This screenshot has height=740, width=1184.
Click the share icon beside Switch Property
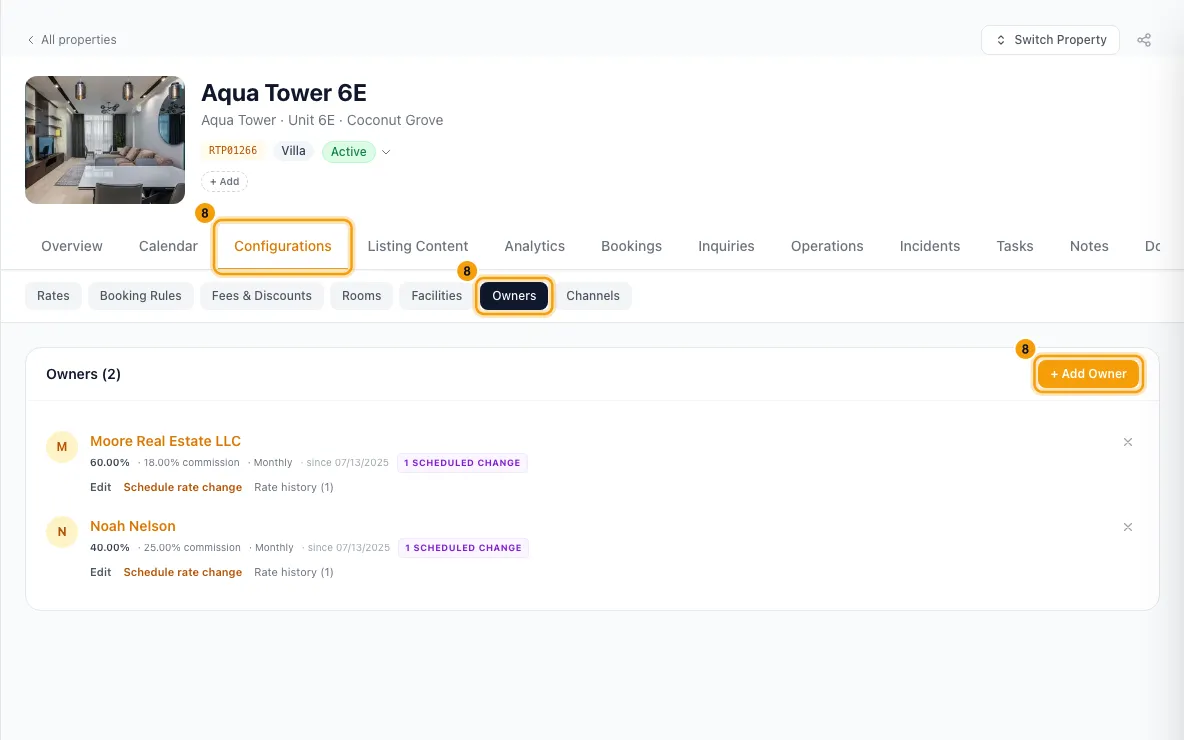click(x=1144, y=40)
